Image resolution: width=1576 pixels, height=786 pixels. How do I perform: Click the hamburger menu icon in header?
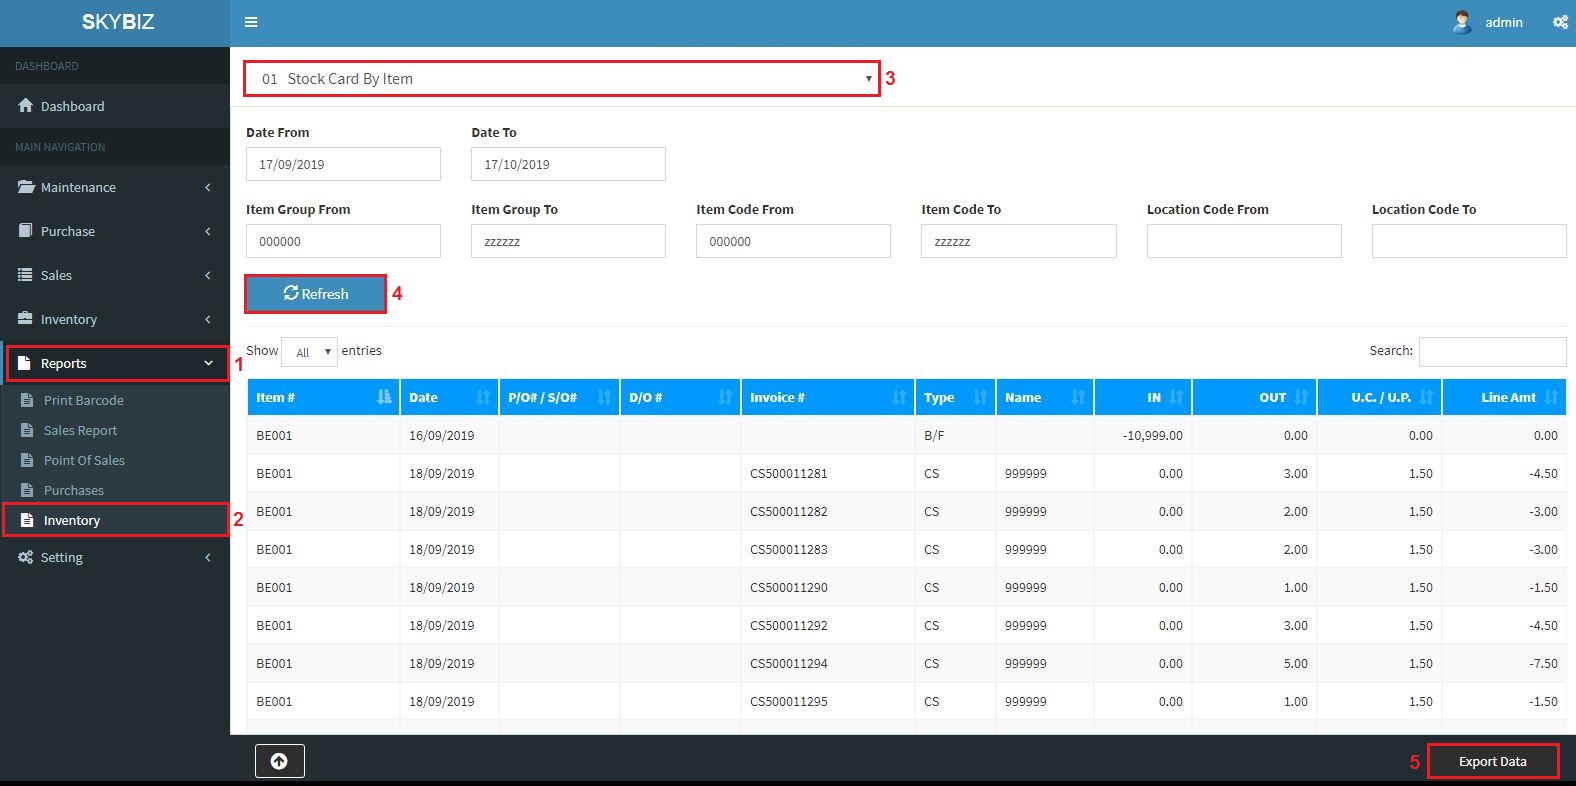point(251,22)
